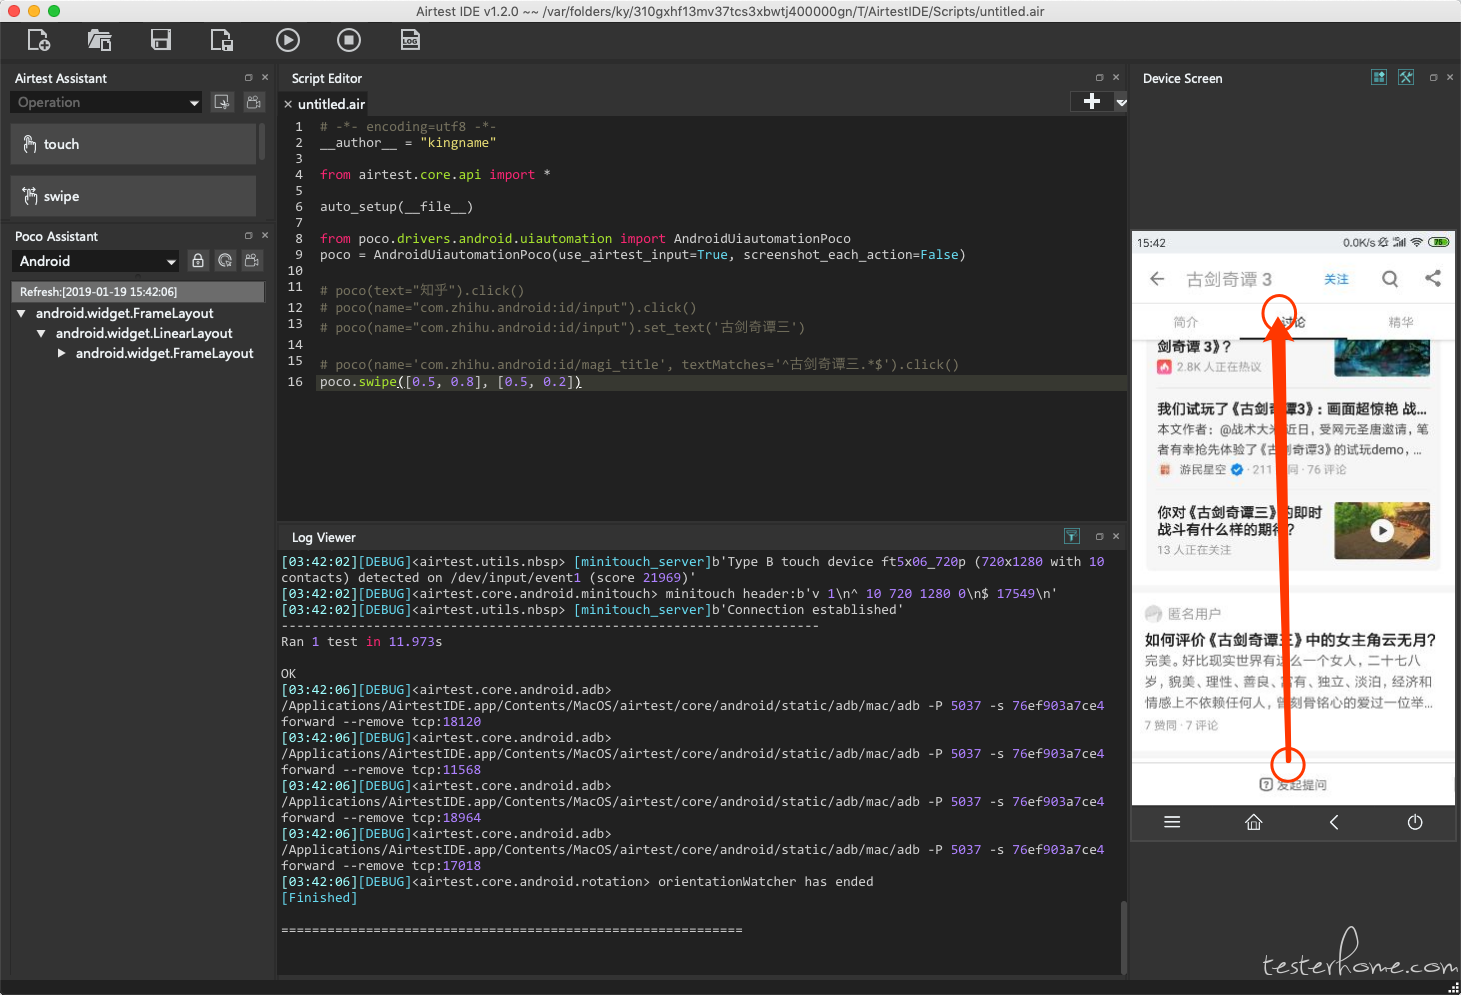Stop script execution button
The width and height of the screenshot is (1461, 995).
(x=349, y=40)
